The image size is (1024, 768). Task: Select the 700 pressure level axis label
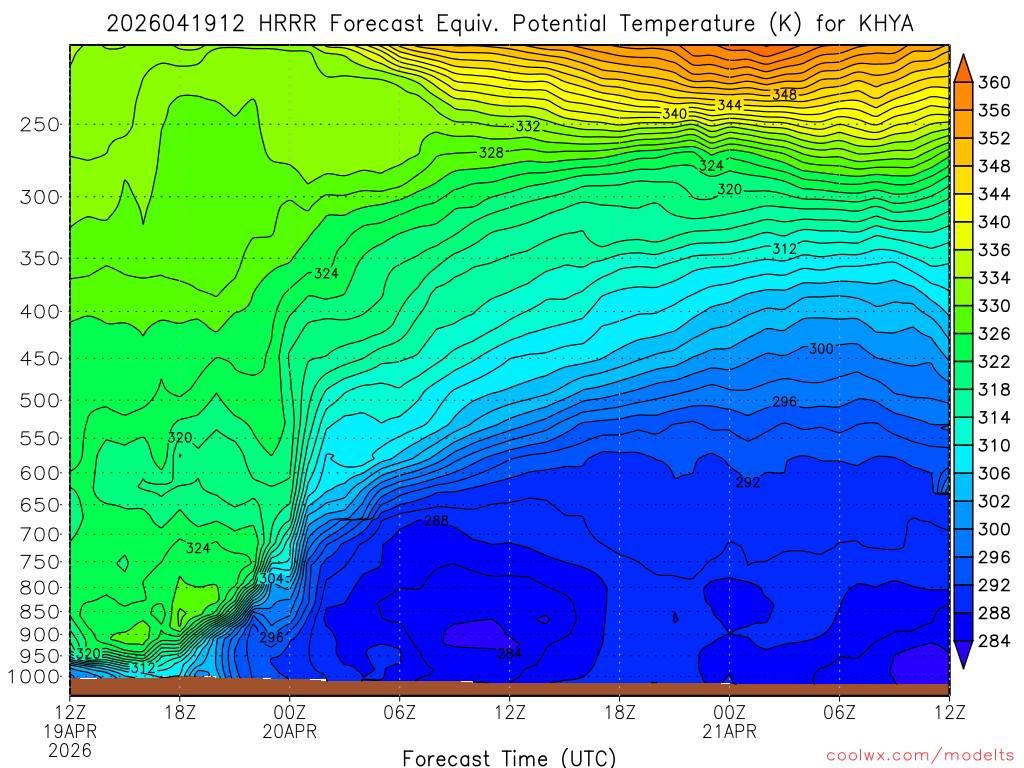point(40,534)
